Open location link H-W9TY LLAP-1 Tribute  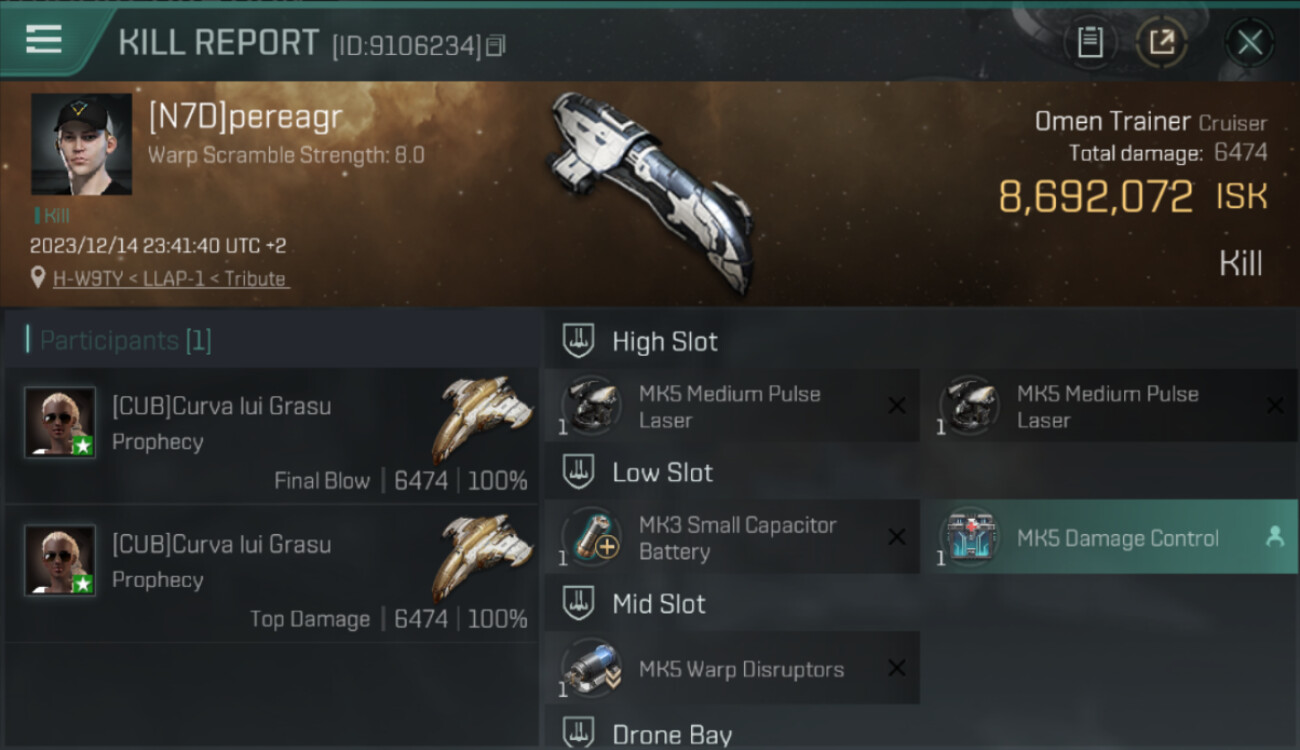(x=170, y=279)
